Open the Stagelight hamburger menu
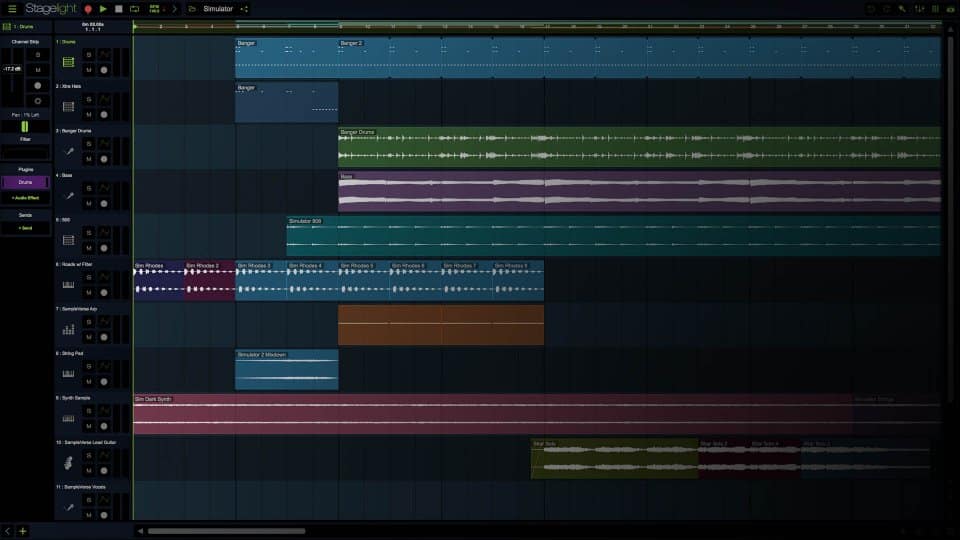 [12, 9]
